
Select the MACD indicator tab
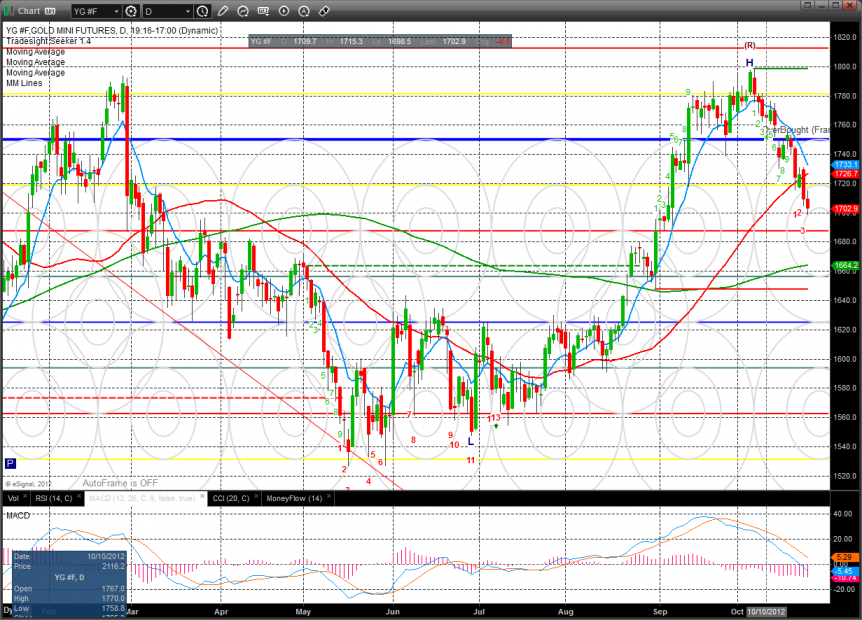142,499
